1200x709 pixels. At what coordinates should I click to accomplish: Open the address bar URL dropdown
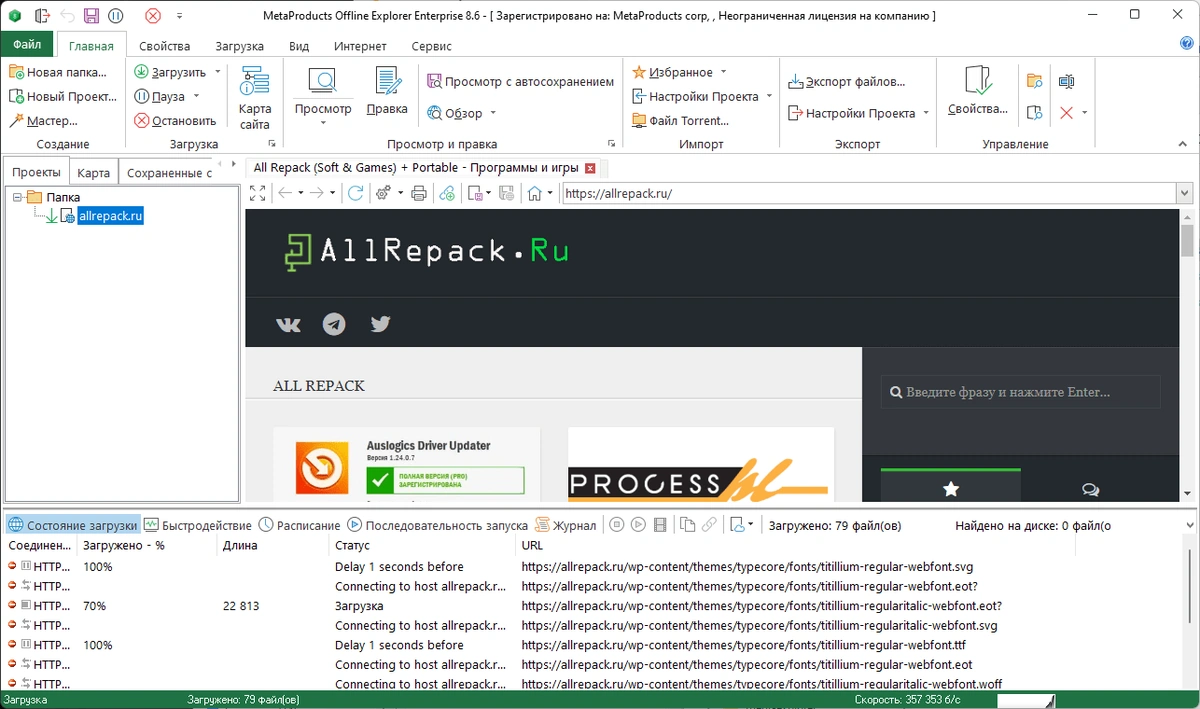click(1184, 193)
